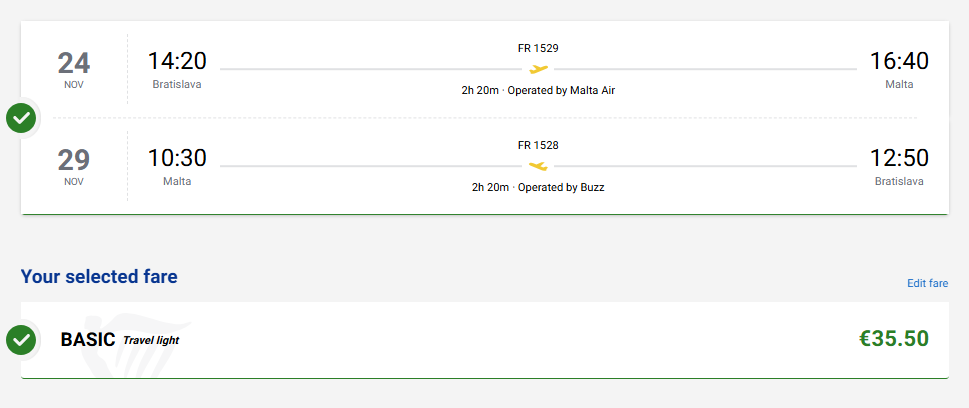The width and height of the screenshot is (969, 408).
Task: Click flight number FR 1529
Action: 538,48
